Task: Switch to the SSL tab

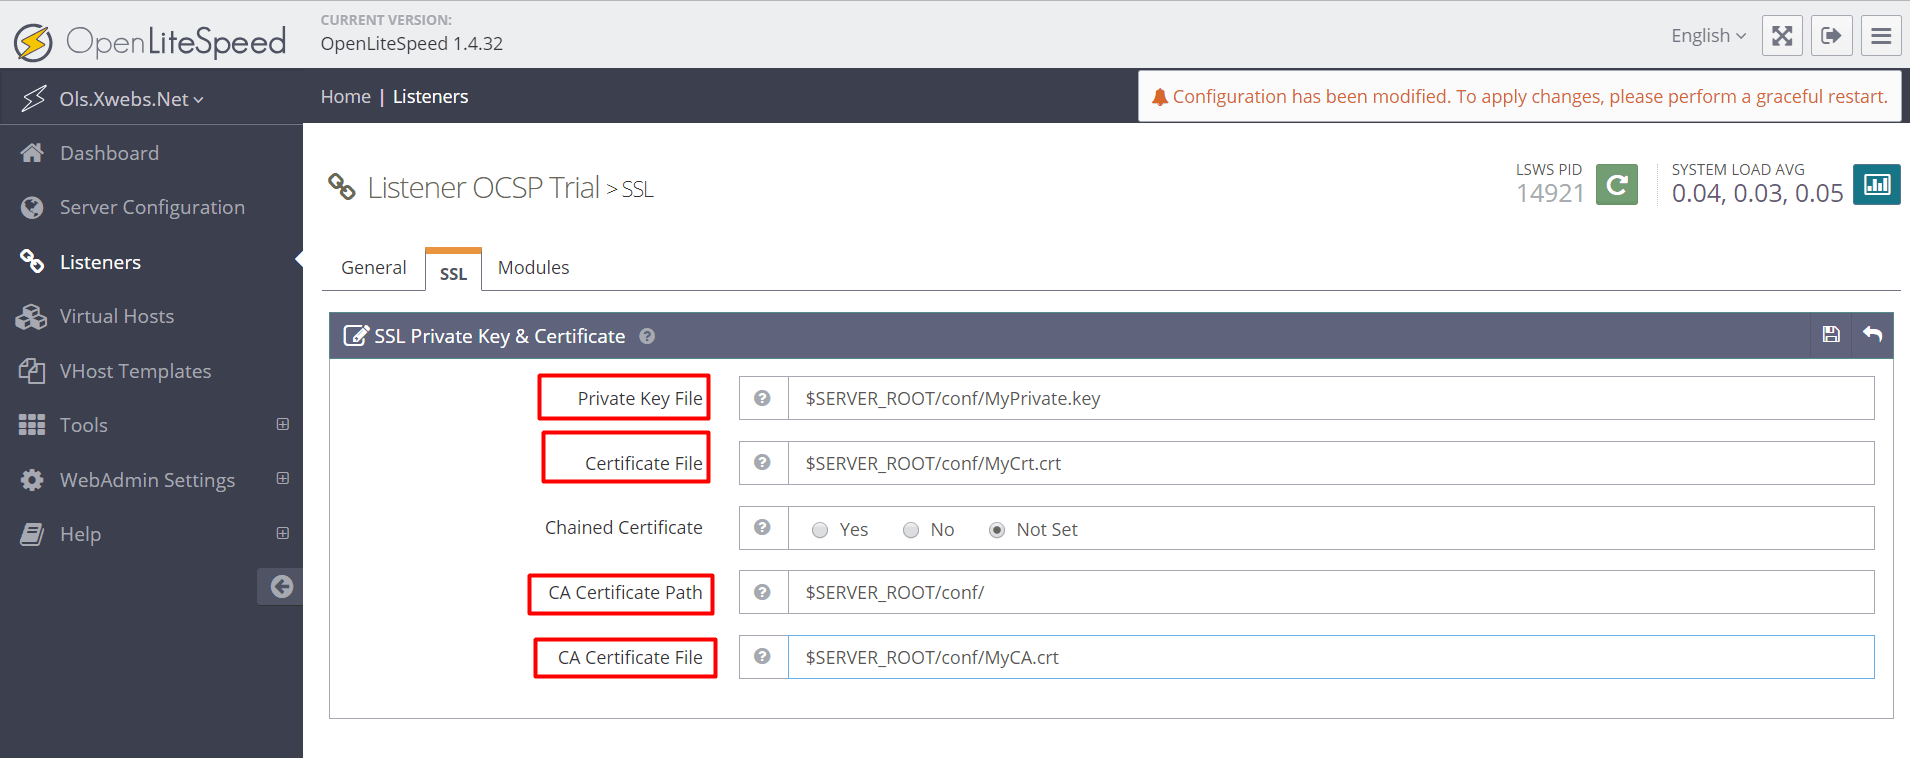Action: (x=453, y=271)
